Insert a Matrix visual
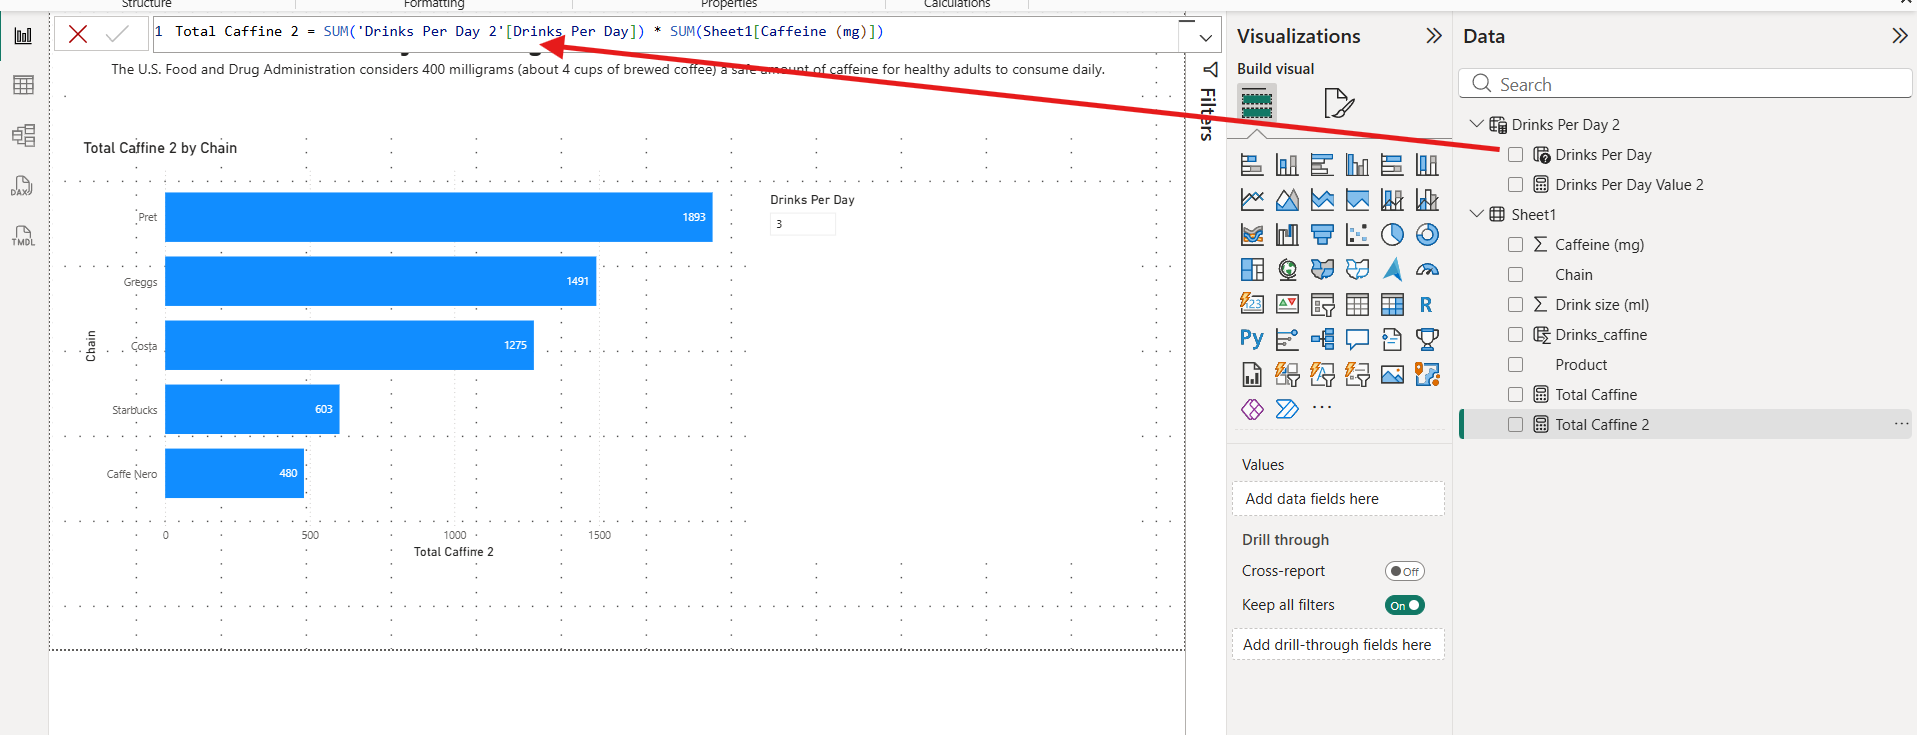1917x735 pixels. pyautogui.click(x=1392, y=305)
